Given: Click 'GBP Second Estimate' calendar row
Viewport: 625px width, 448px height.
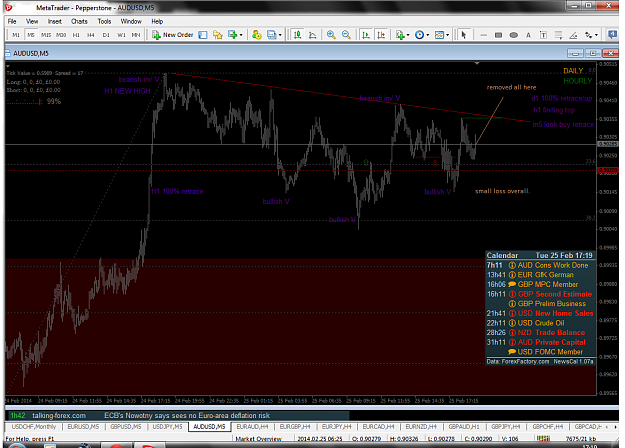Looking at the screenshot, I should point(540,294).
